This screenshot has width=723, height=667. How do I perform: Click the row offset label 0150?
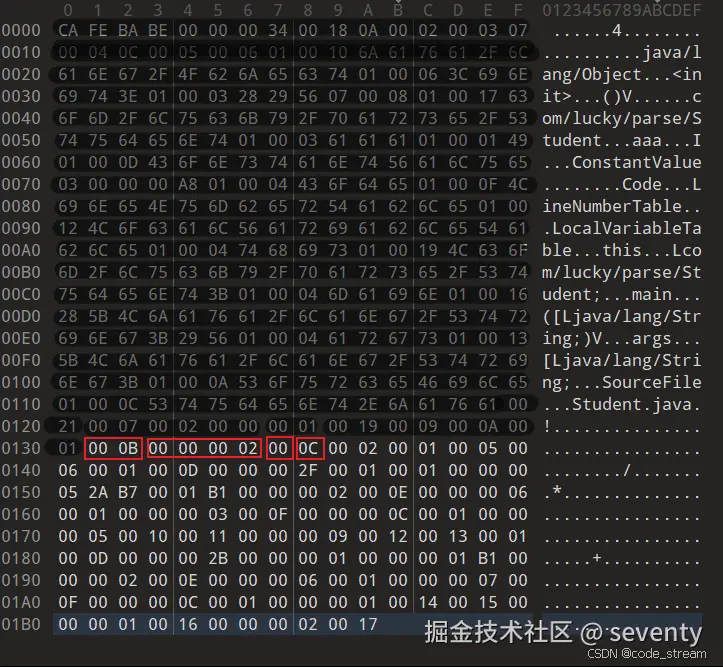[21, 492]
